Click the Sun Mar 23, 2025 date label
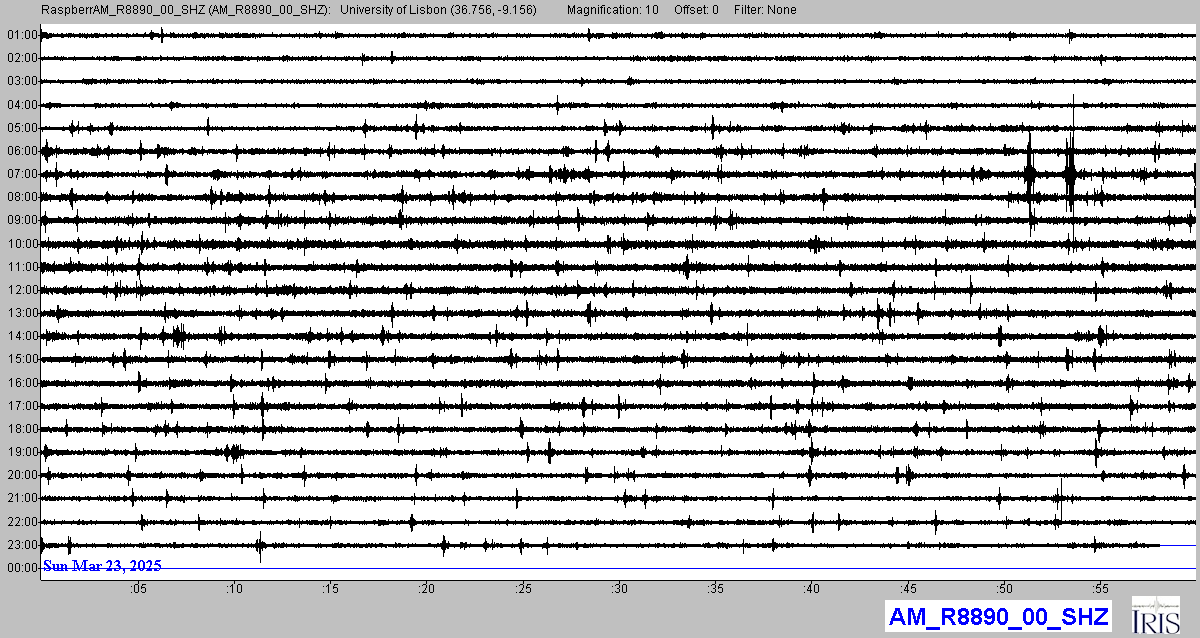 tap(102, 566)
